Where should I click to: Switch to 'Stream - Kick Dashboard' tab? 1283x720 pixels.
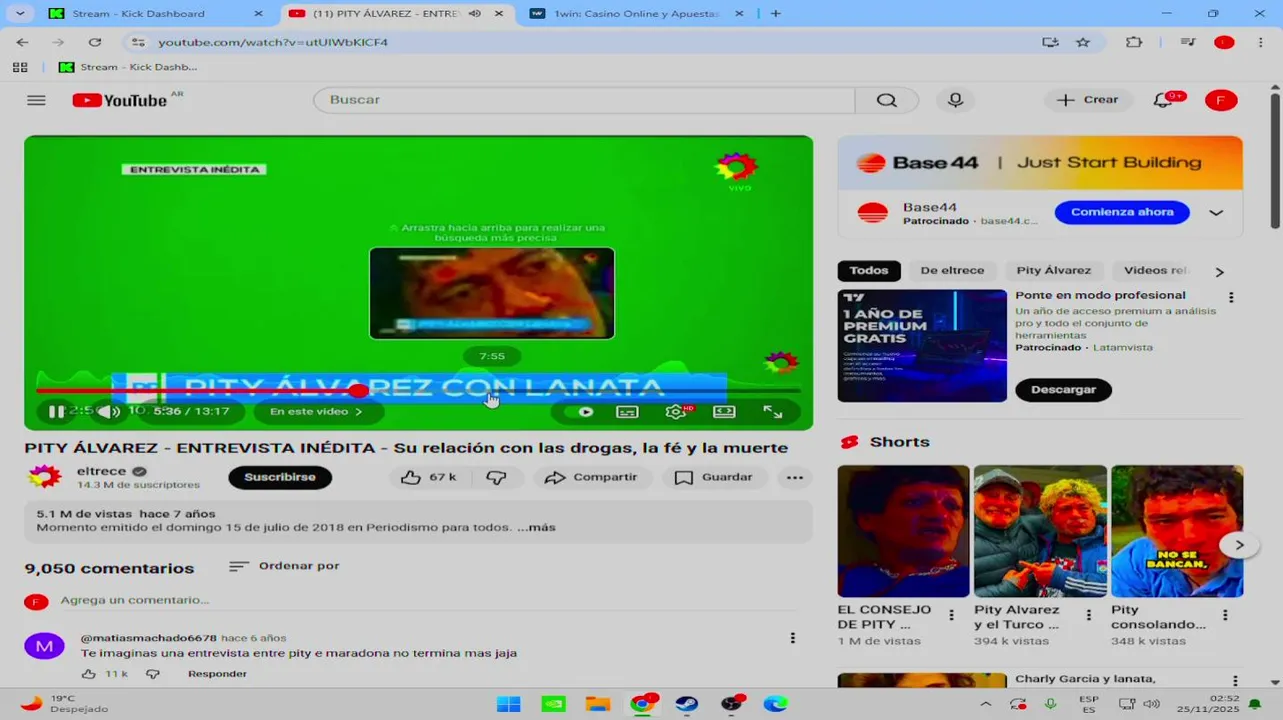tap(157, 14)
